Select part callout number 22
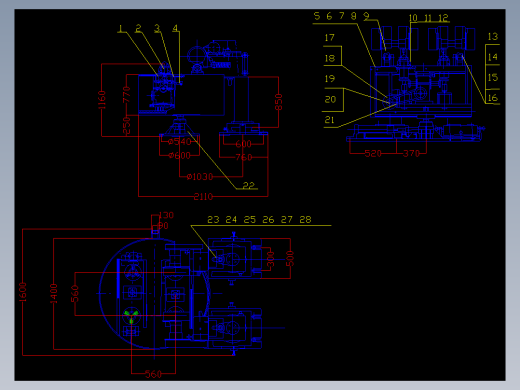 (249, 185)
